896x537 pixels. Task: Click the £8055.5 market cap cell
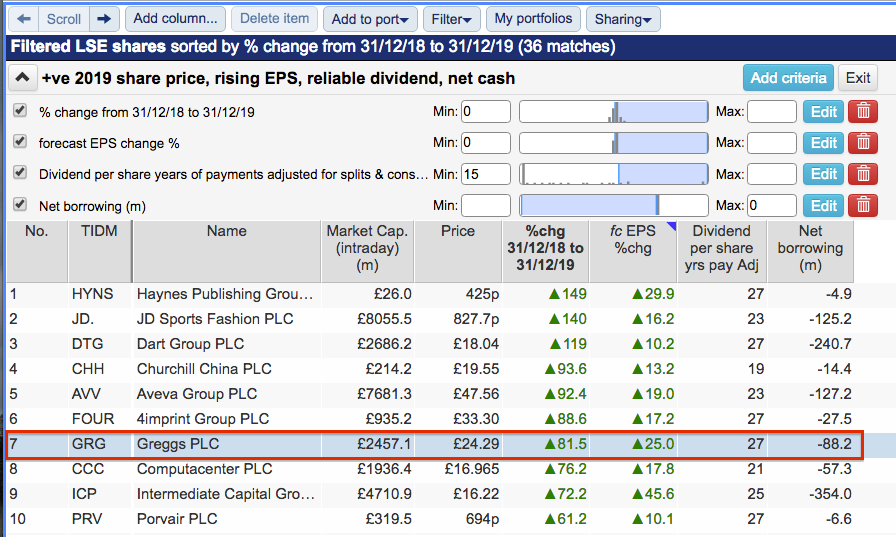pyautogui.click(x=367, y=319)
